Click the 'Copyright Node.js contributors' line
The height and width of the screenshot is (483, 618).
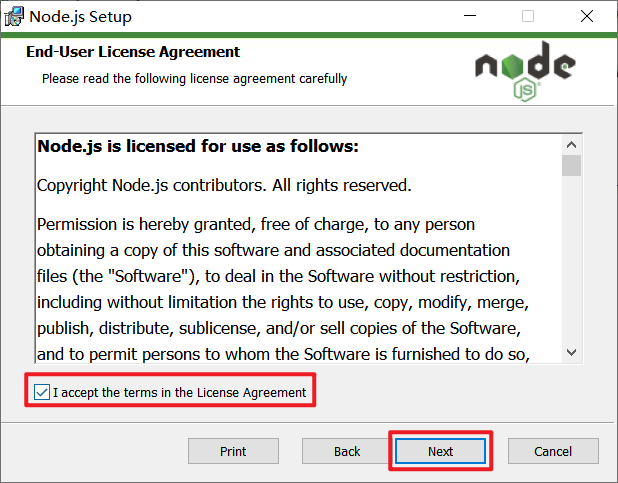pyautogui.click(x=224, y=185)
